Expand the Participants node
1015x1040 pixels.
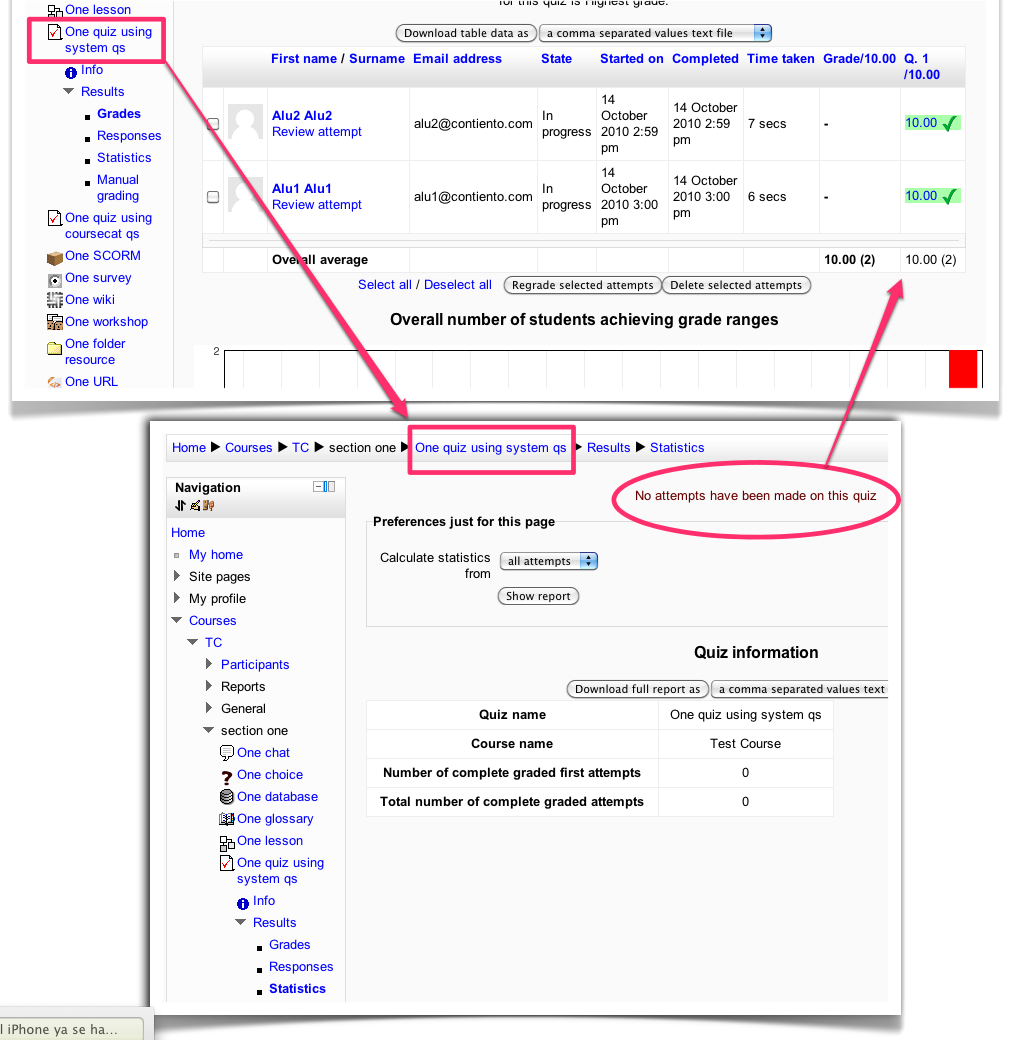(208, 664)
